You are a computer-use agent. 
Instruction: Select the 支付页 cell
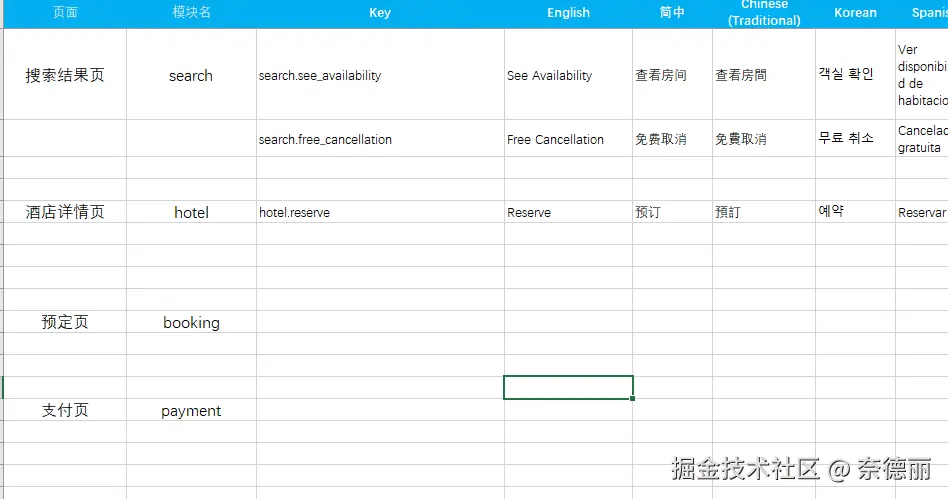click(x=65, y=410)
